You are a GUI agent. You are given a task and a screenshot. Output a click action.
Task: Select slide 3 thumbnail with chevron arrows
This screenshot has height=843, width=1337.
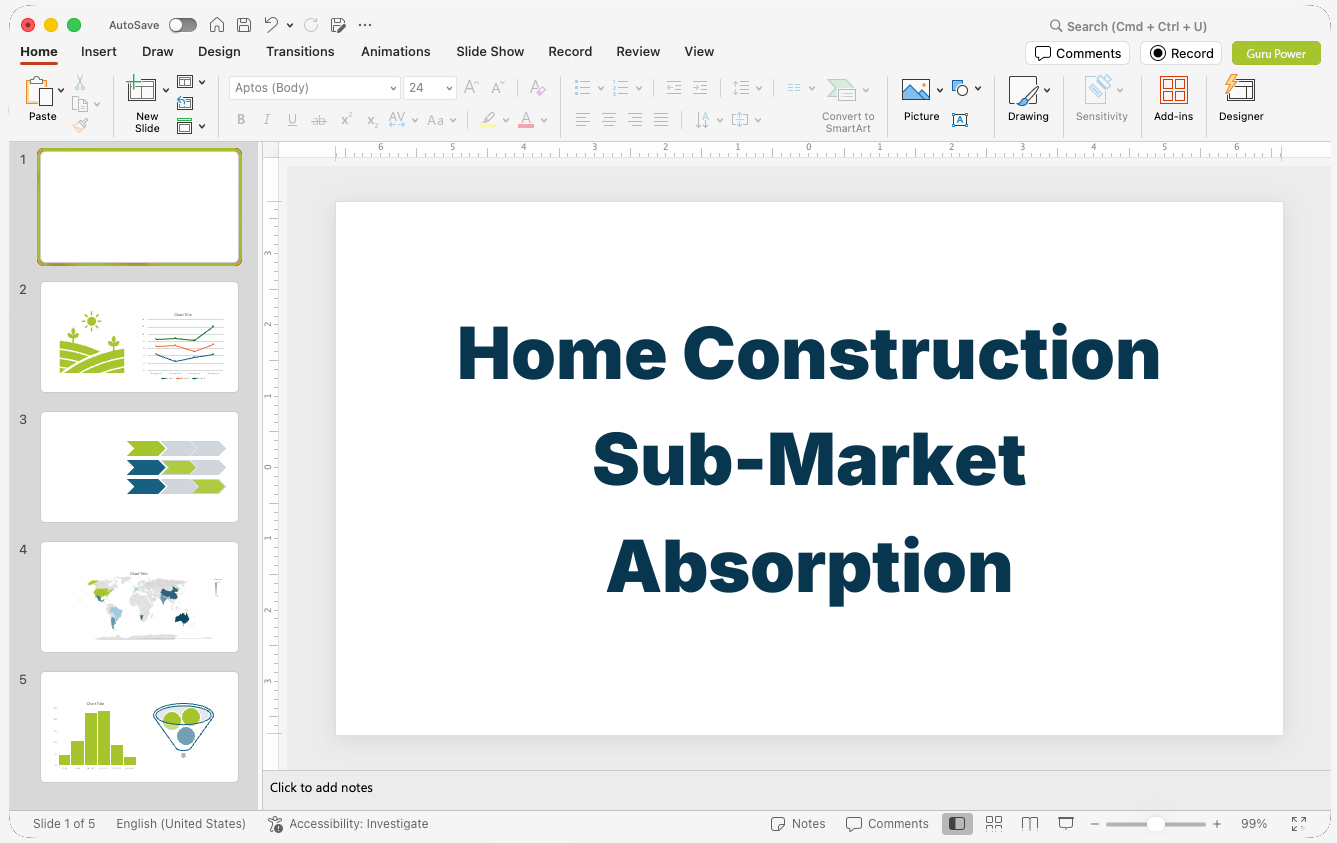(x=140, y=467)
